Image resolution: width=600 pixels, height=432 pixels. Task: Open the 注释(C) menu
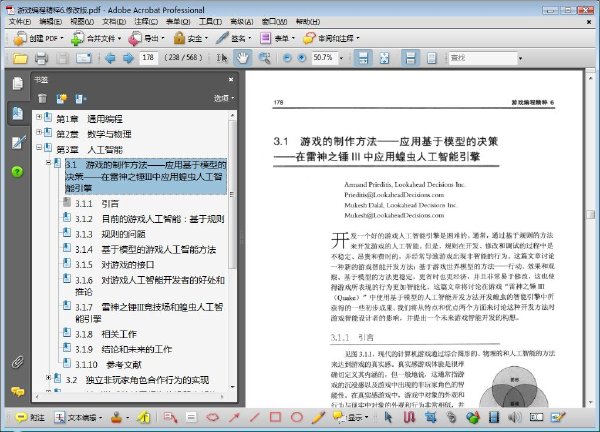pyautogui.click(x=146, y=22)
